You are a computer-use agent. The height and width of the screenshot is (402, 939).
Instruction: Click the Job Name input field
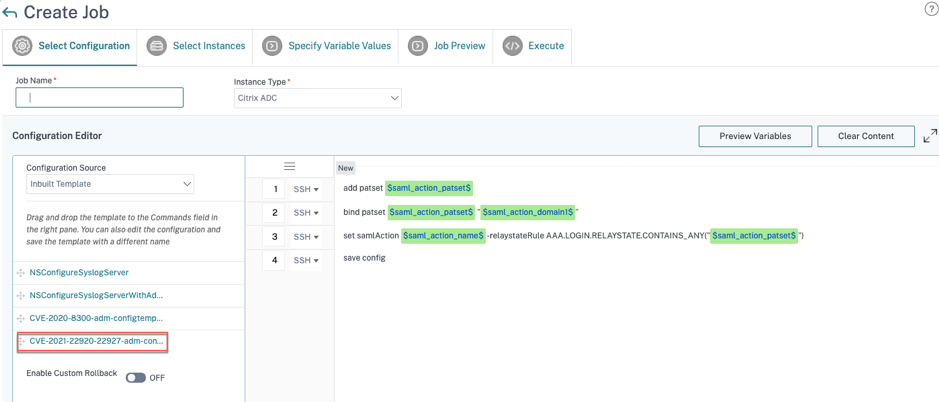pos(99,98)
